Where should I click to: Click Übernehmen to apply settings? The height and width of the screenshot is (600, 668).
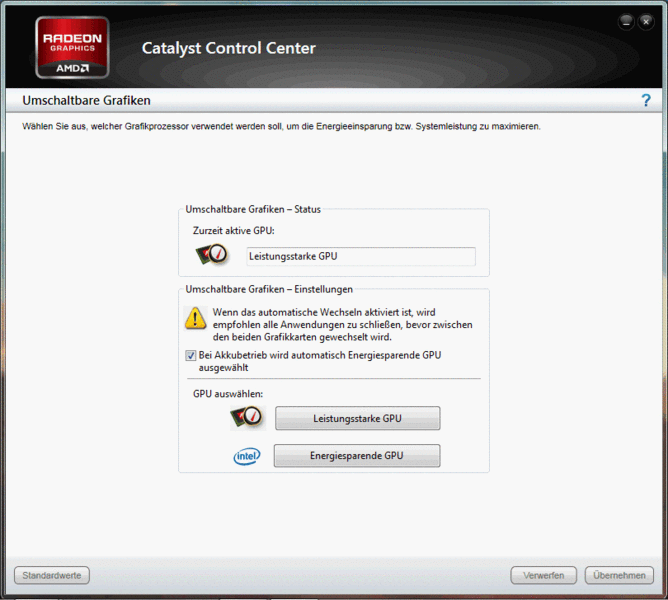pyautogui.click(x=619, y=575)
